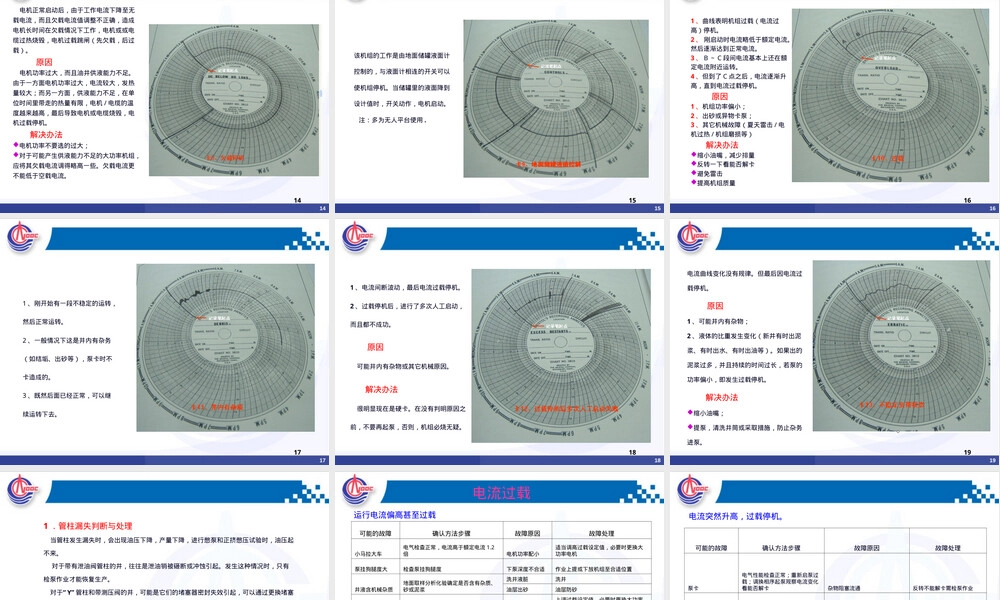Select the circular chart image on slide 16
This screenshot has width=1000, height=600.
[891, 96]
